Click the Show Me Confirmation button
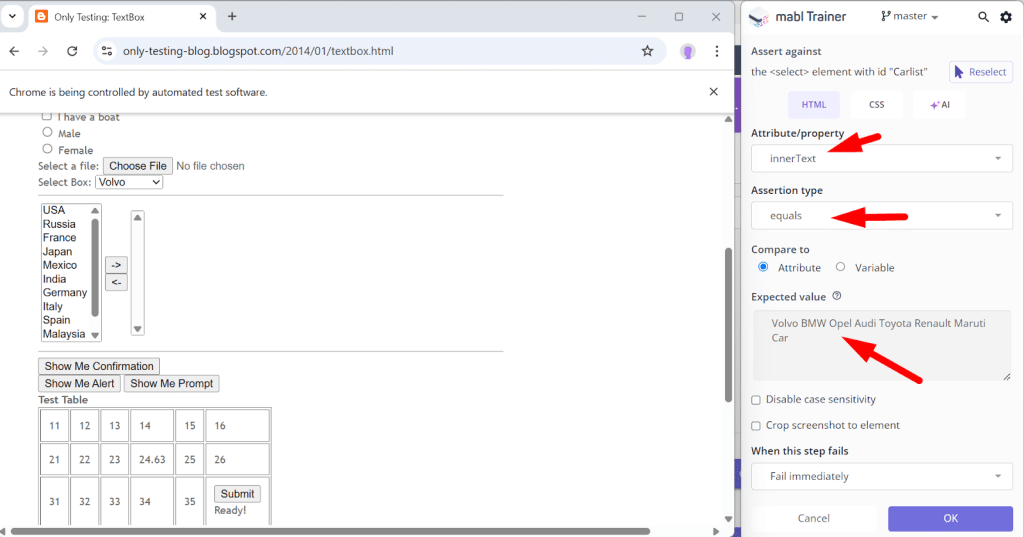Image resolution: width=1024 pixels, height=537 pixels. 99,366
